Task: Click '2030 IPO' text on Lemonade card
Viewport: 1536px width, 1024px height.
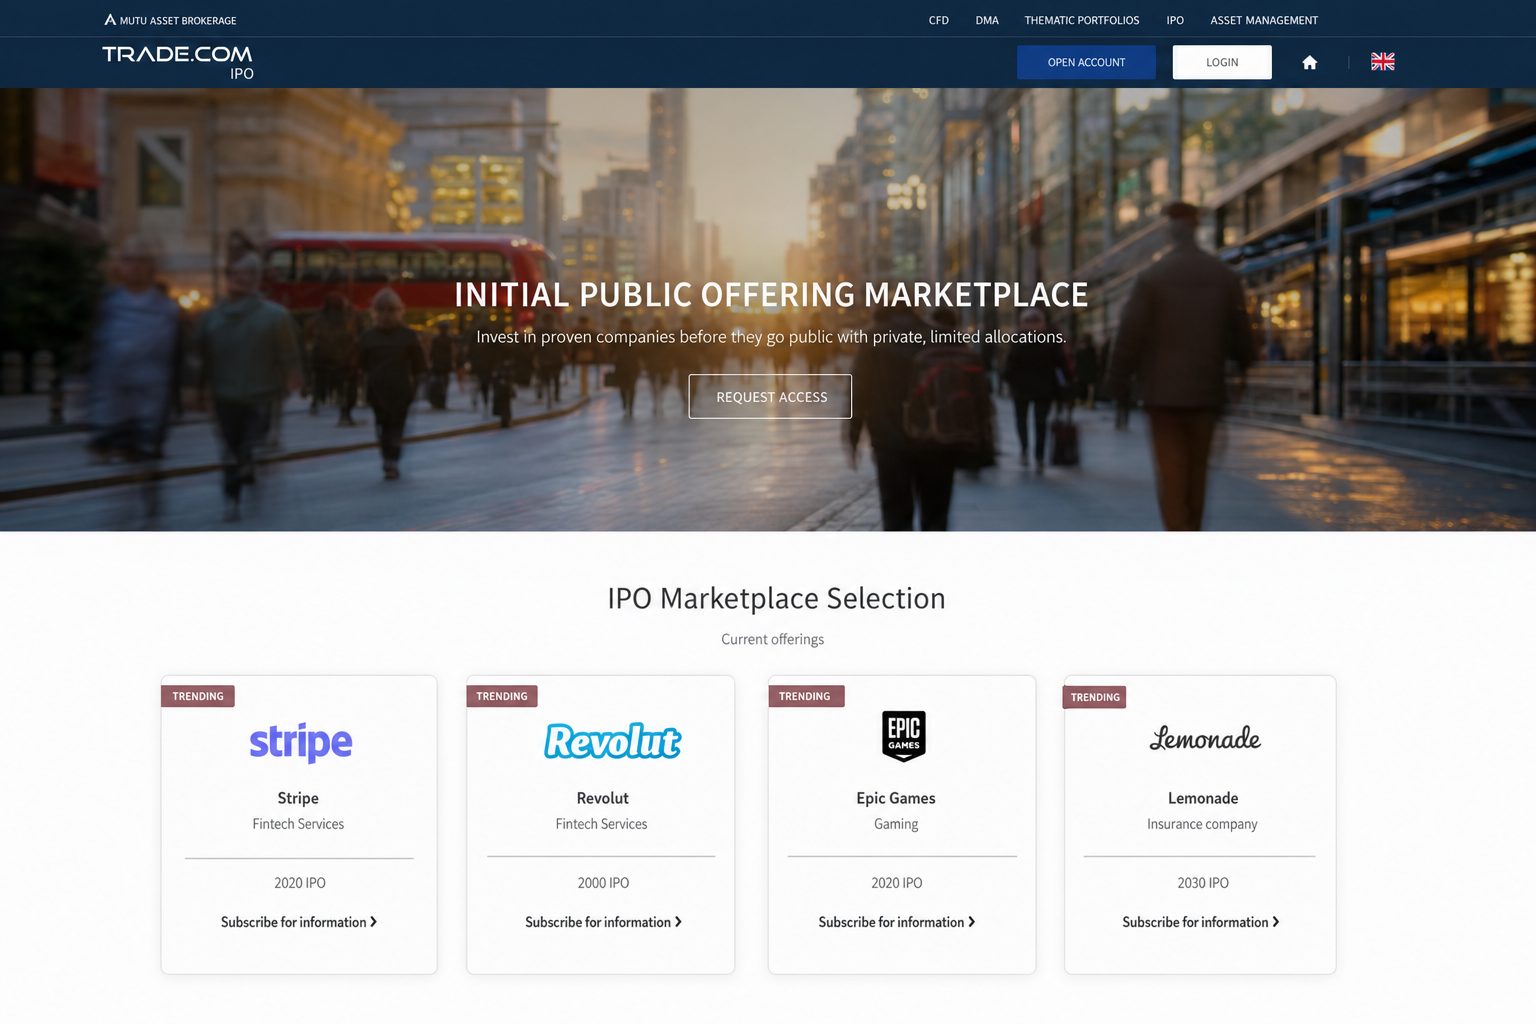Action: 1203,883
